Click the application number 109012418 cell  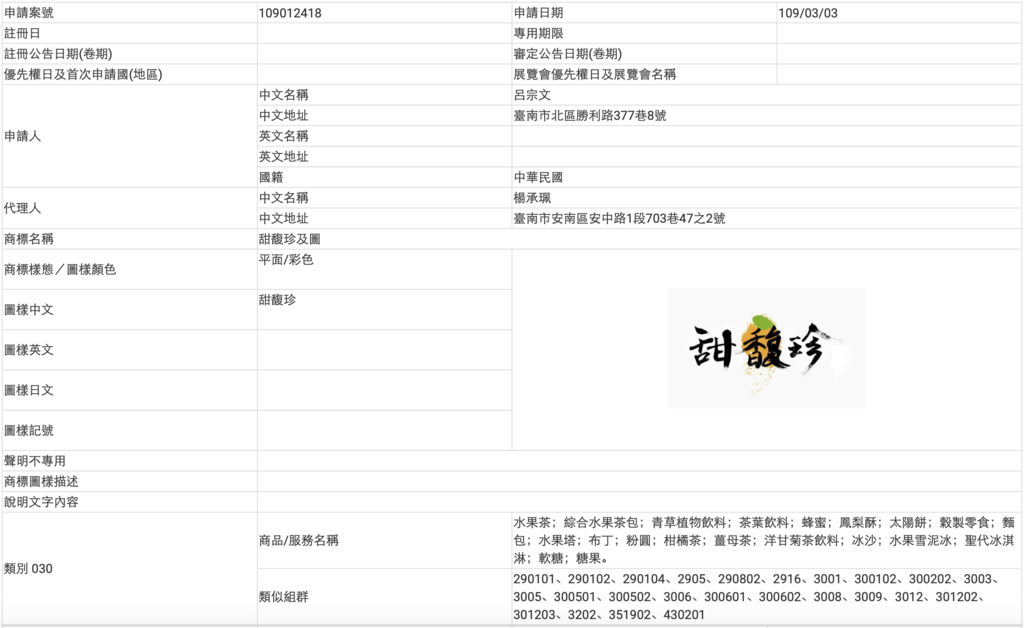(x=290, y=12)
